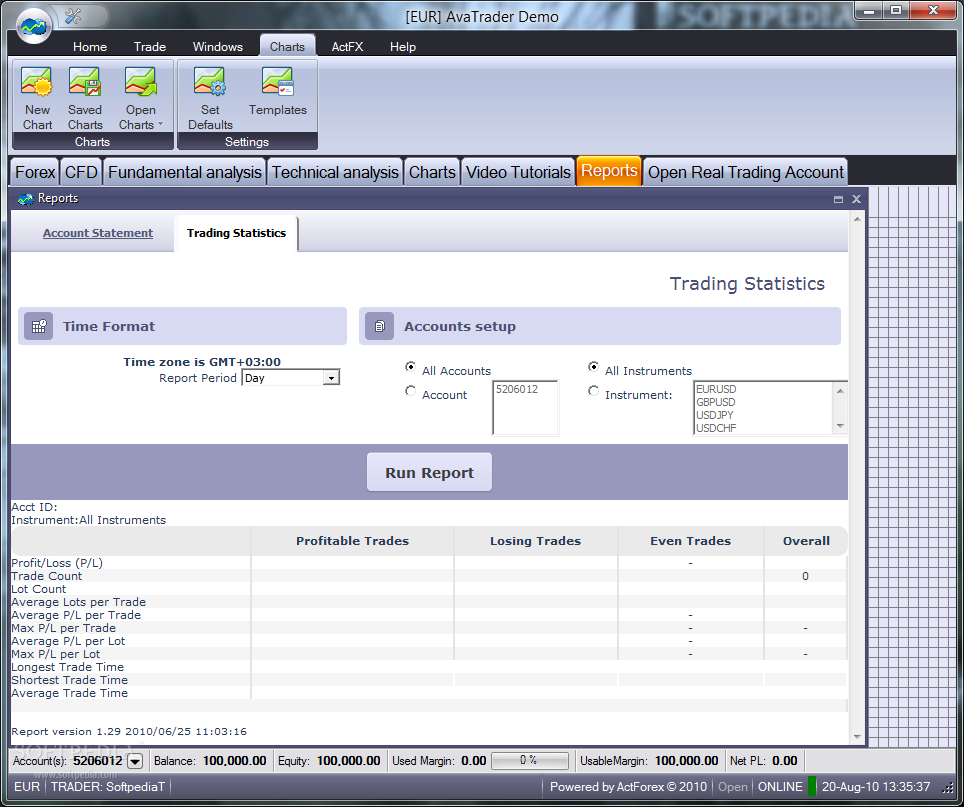964x807 pixels.
Task: Select the All Instruments radio button
Action: coord(593,367)
